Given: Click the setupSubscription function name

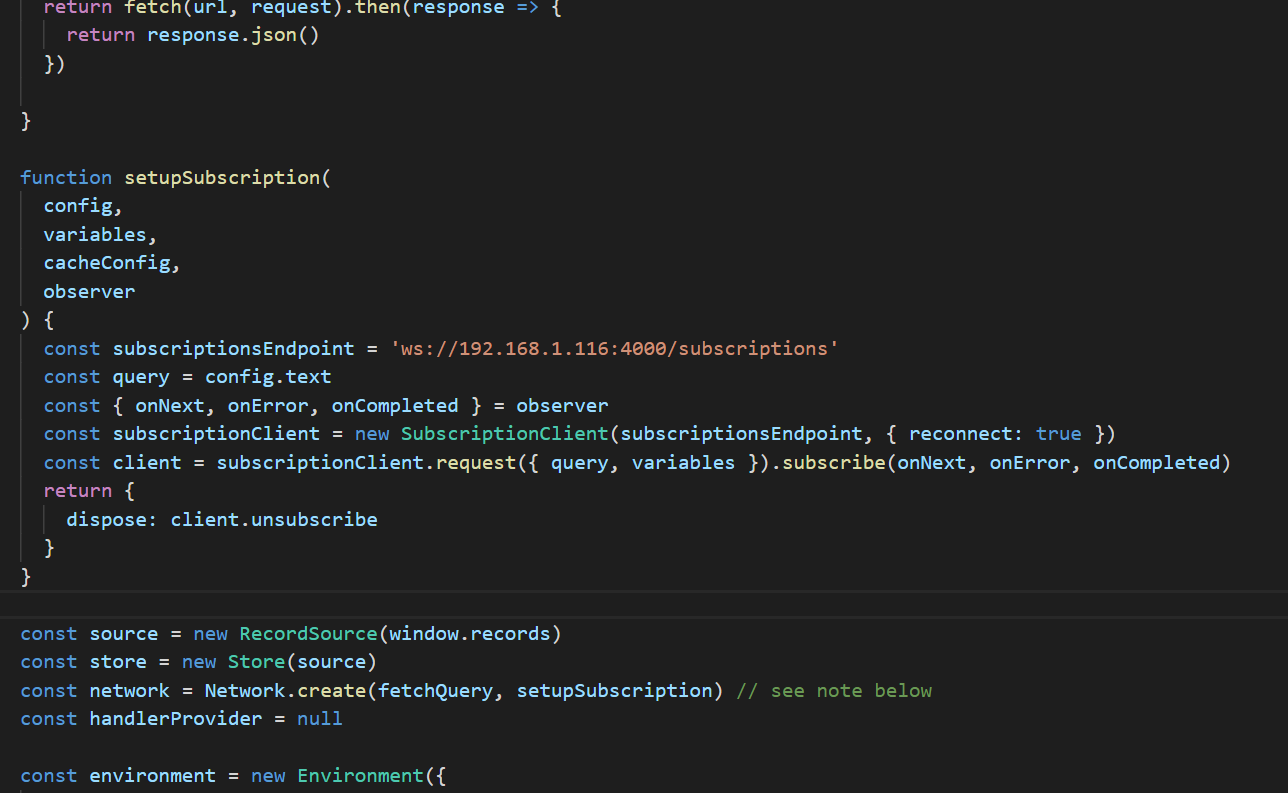Looking at the screenshot, I should coord(222,177).
